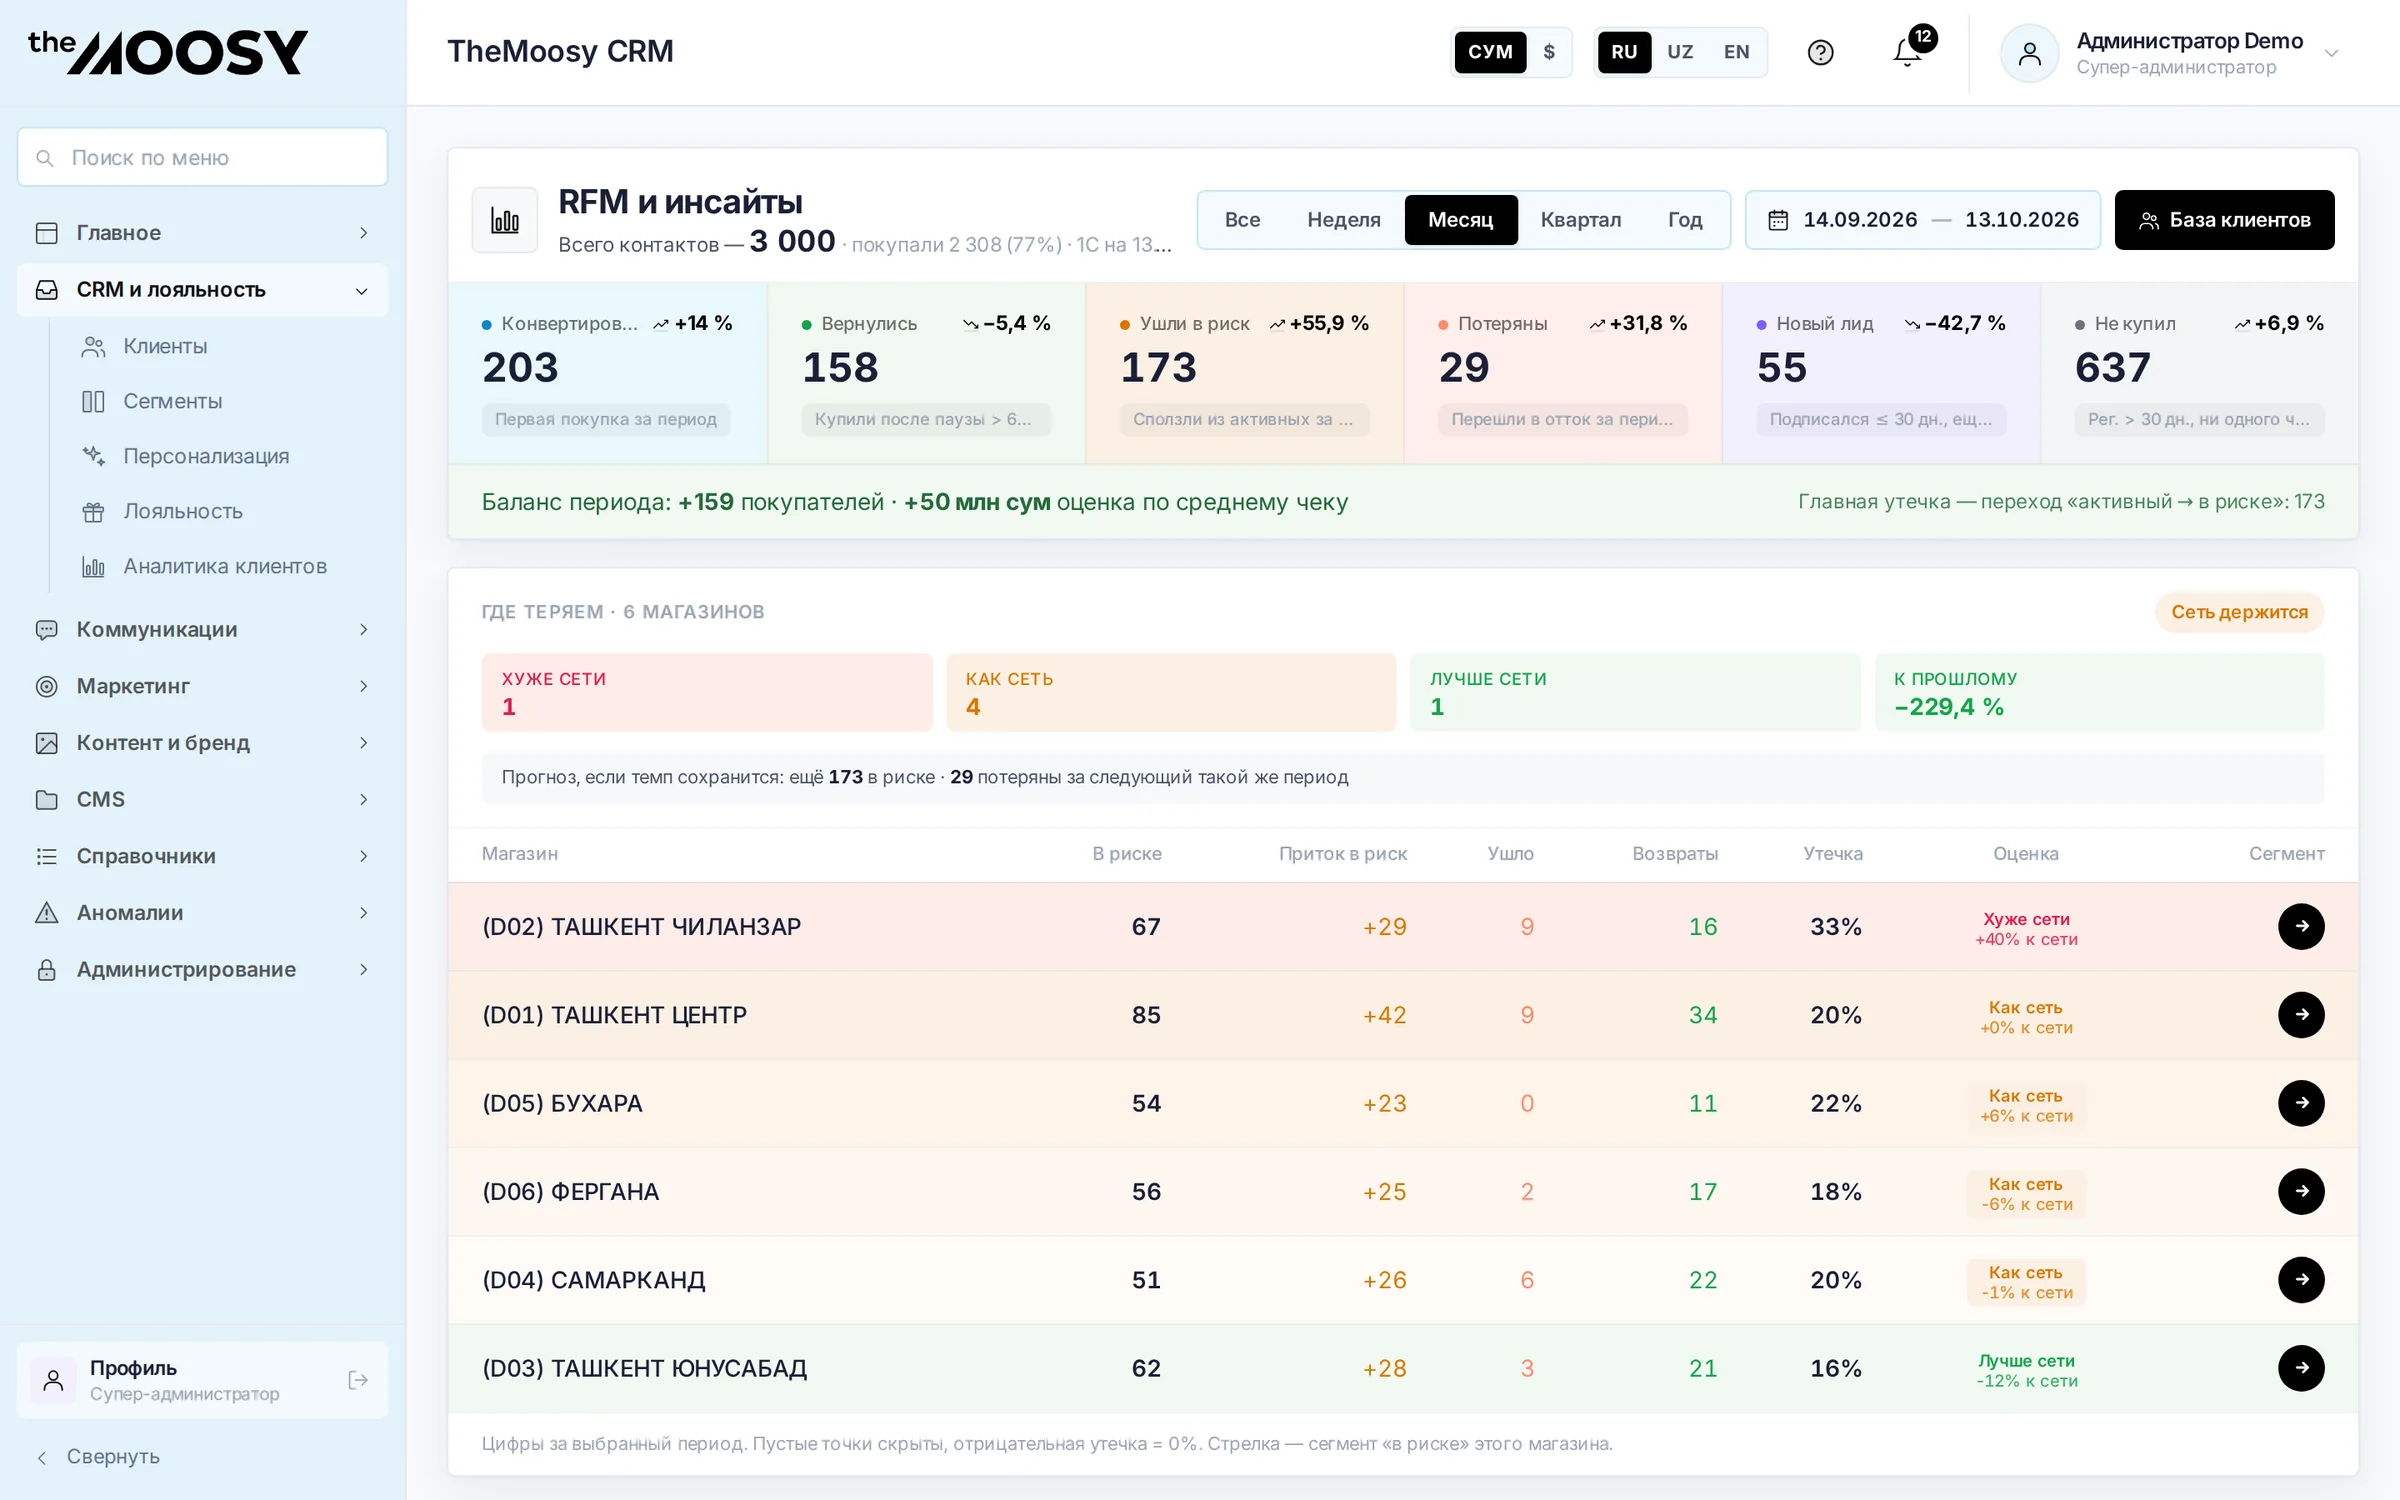Image resolution: width=2400 pixels, height=1500 pixels.
Task: Switch language to RU
Action: pyautogui.click(x=1624, y=52)
